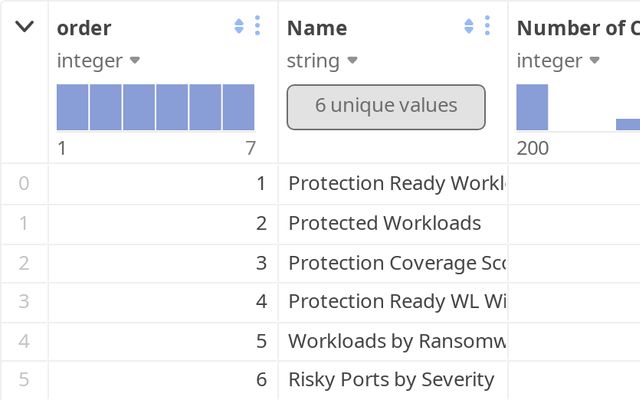Collapse column summaries with chevron
This screenshot has width=640, height=400.
coord(24,27)
